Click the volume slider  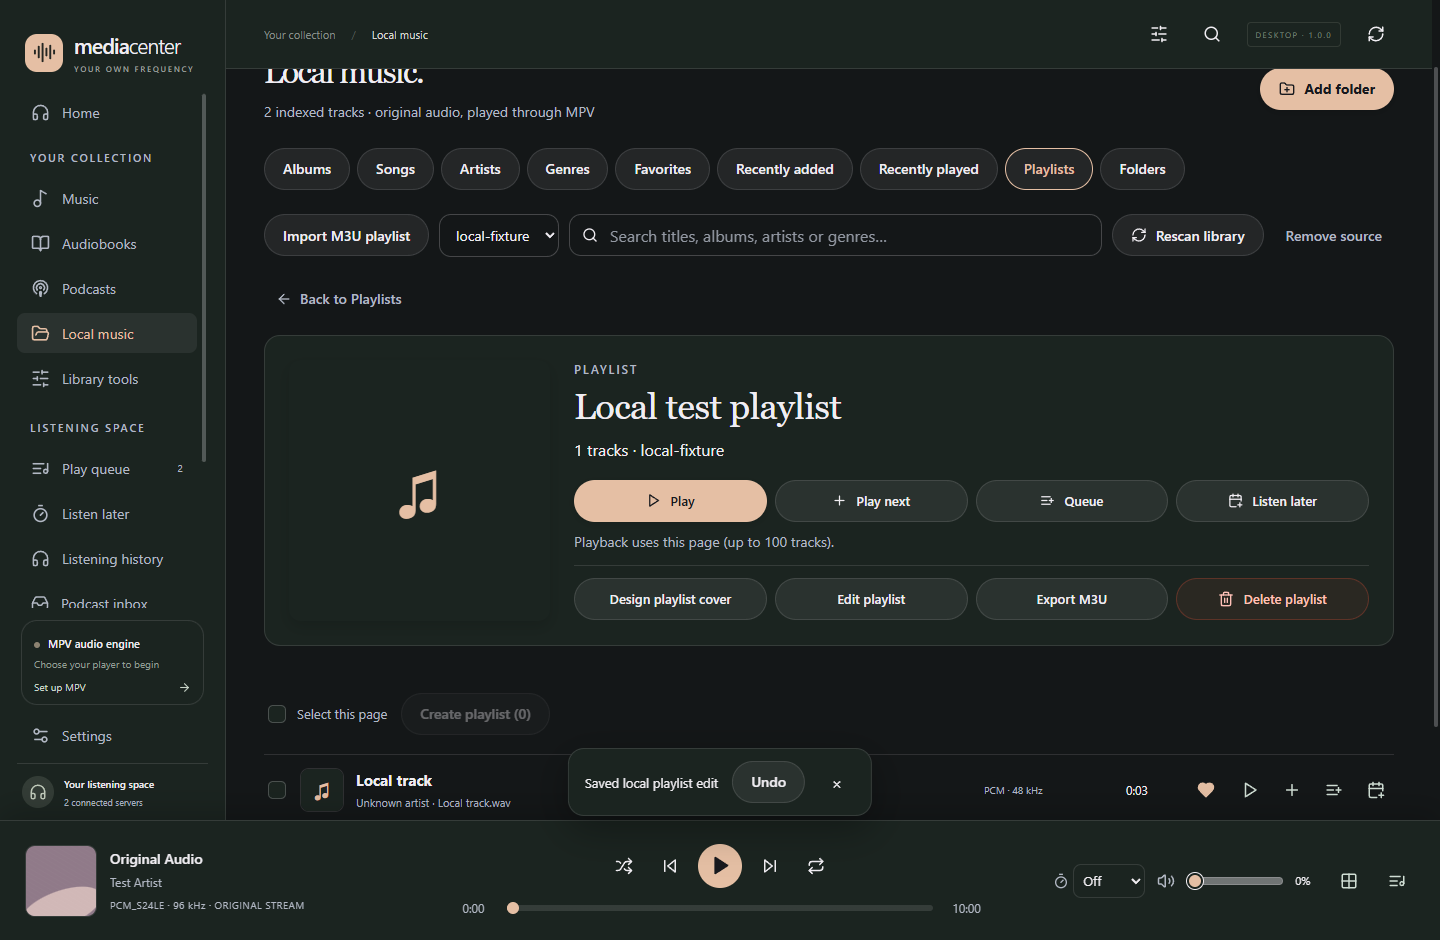click(x=1235, y=881)
